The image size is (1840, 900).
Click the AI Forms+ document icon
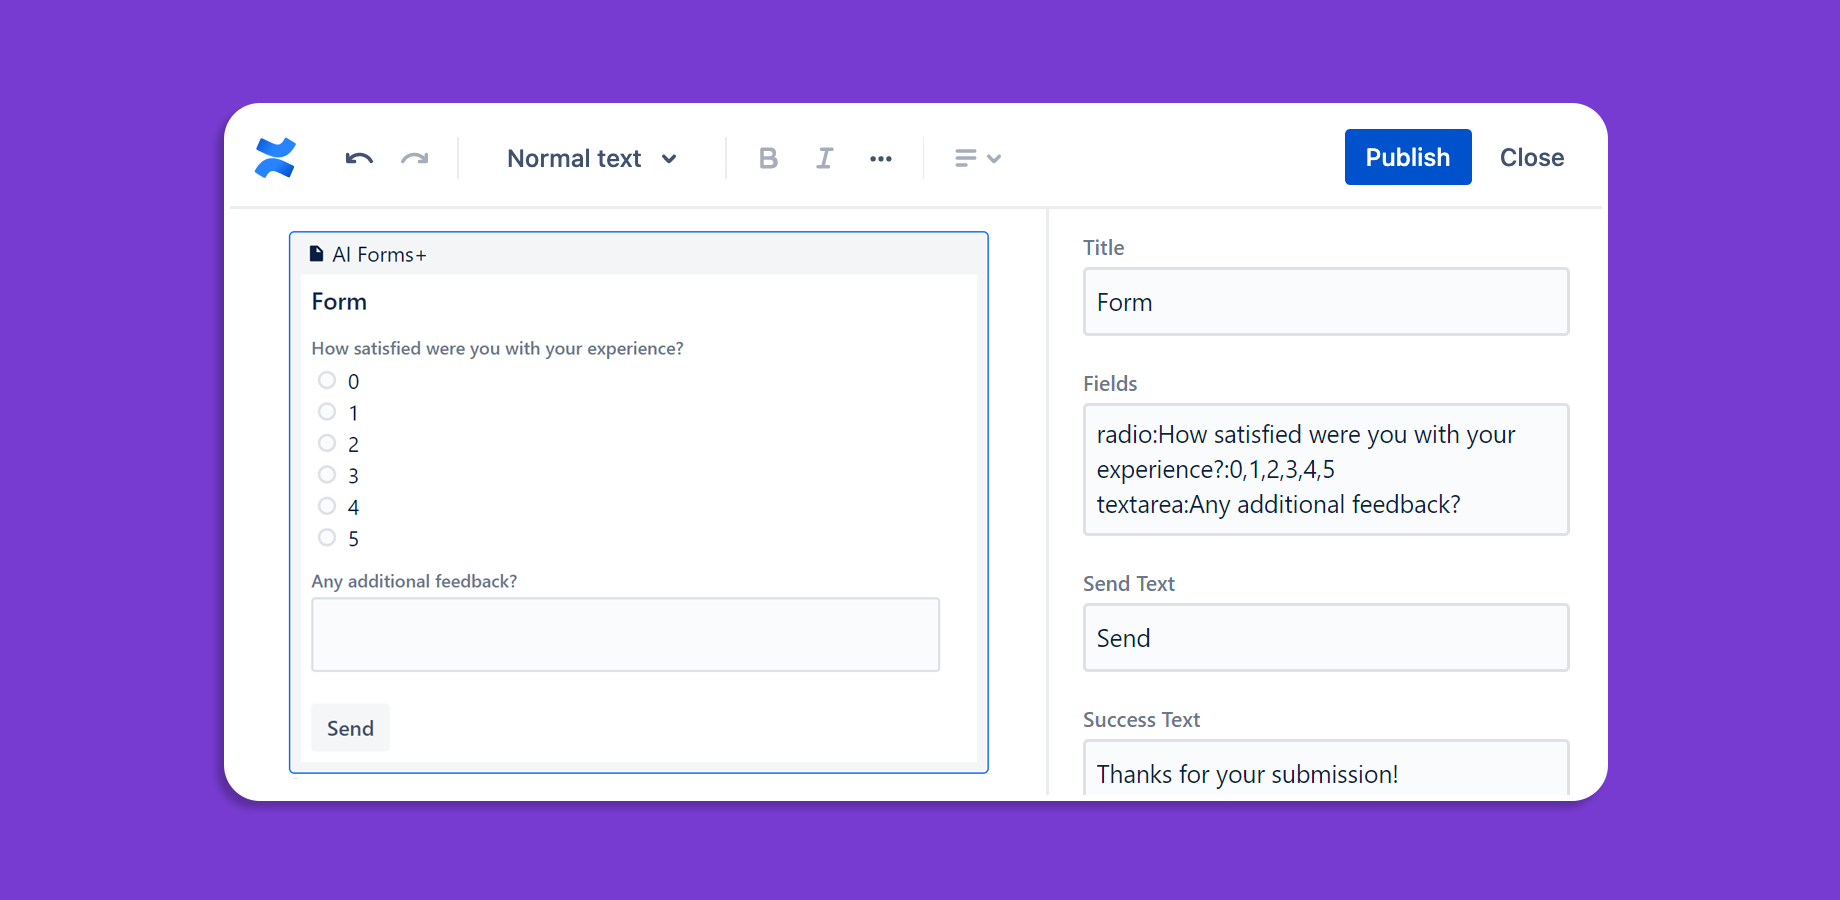point(317,254)
